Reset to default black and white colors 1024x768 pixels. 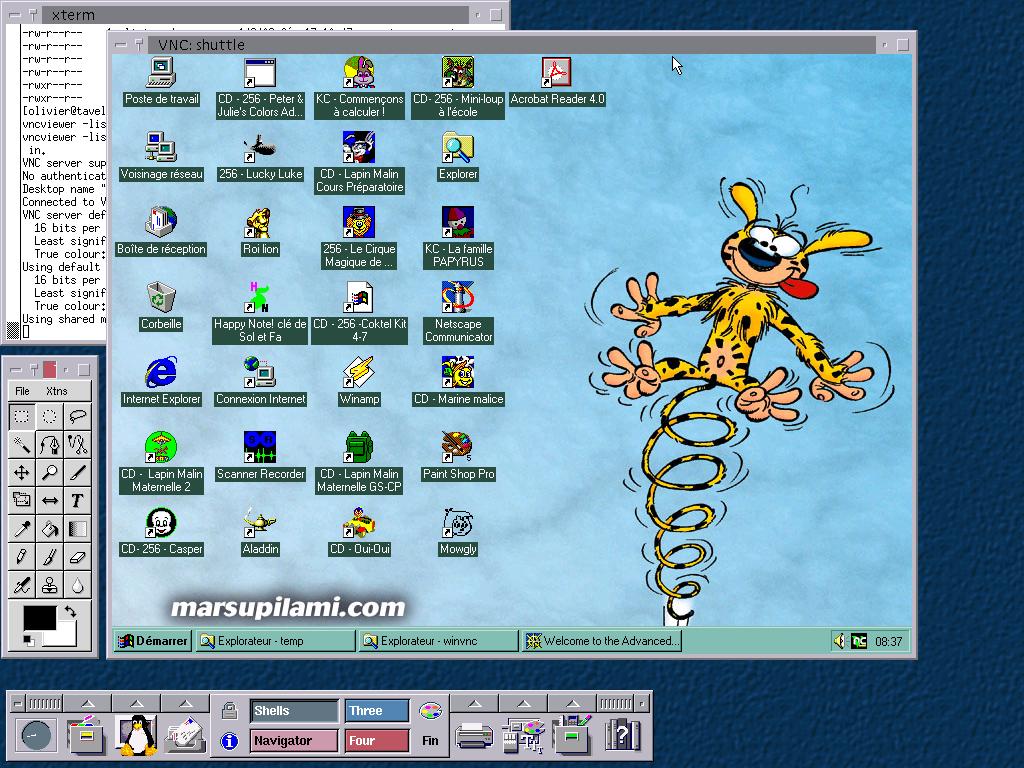click(28, 640)
